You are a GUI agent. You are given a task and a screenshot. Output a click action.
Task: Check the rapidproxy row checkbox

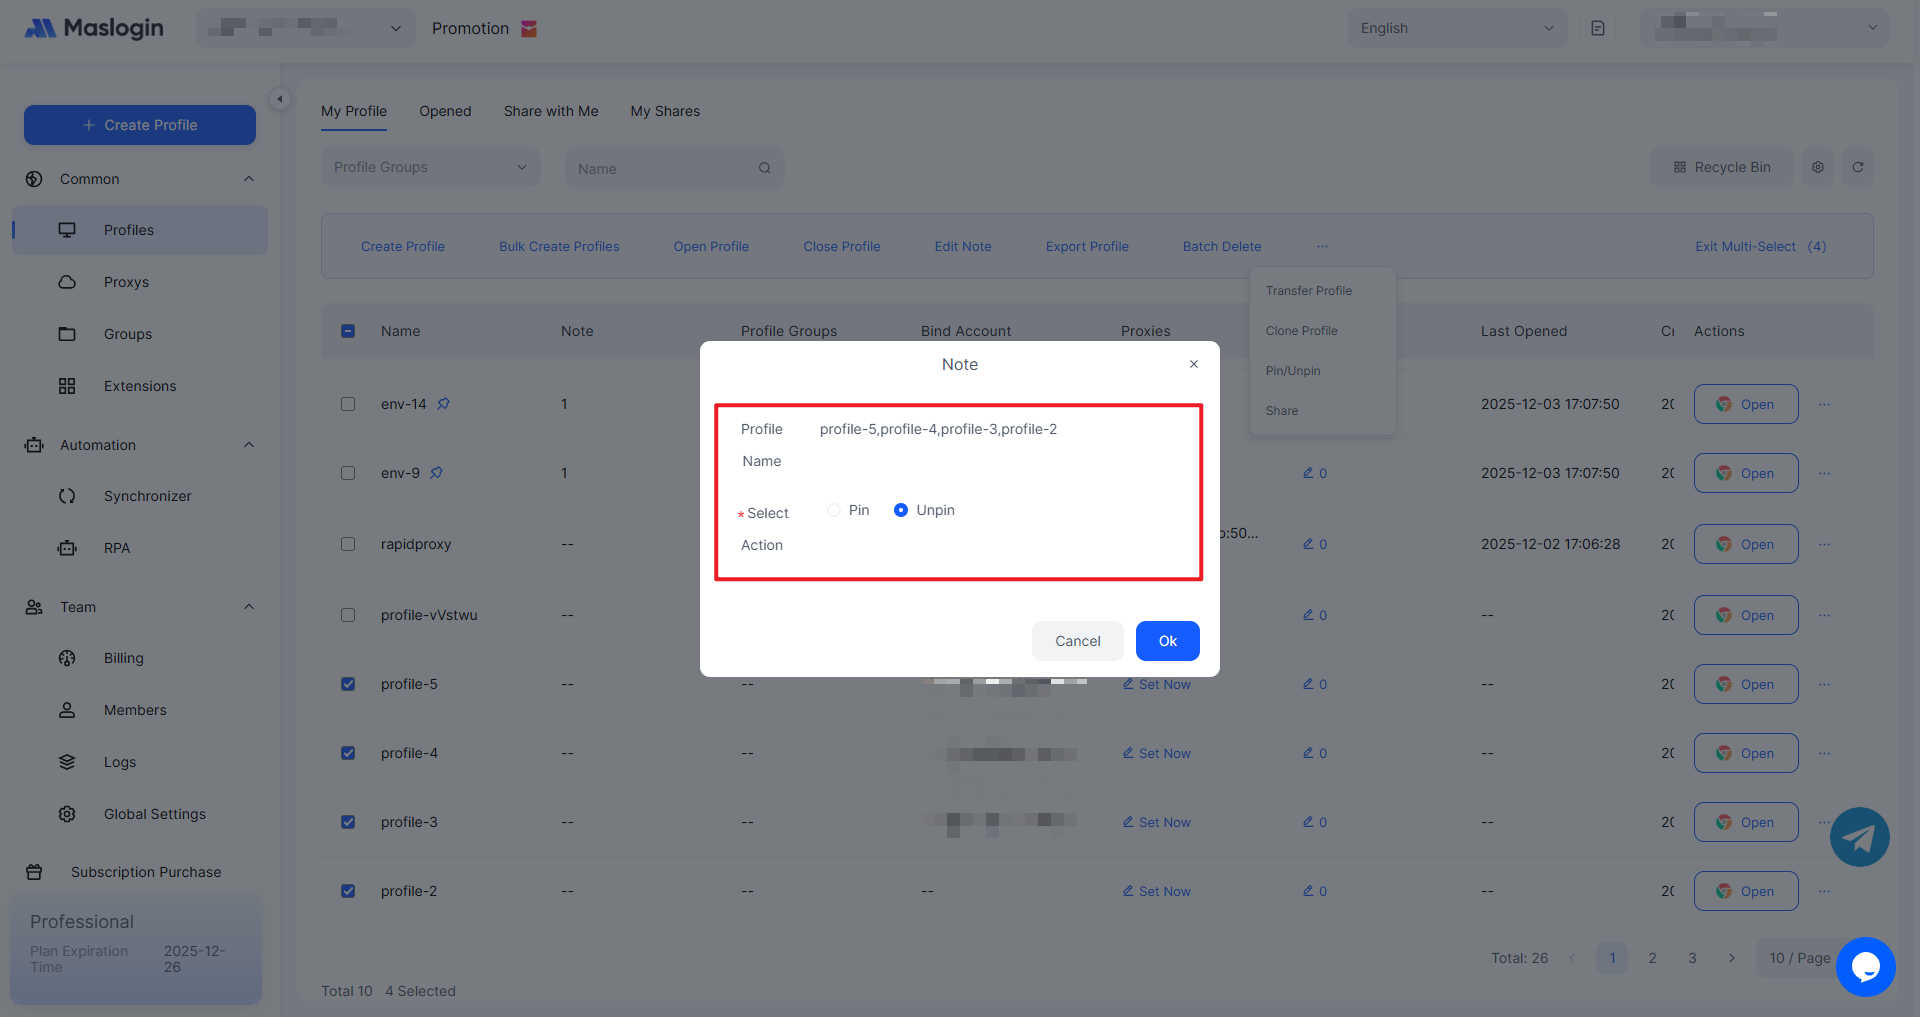click(x=348, y=544)
